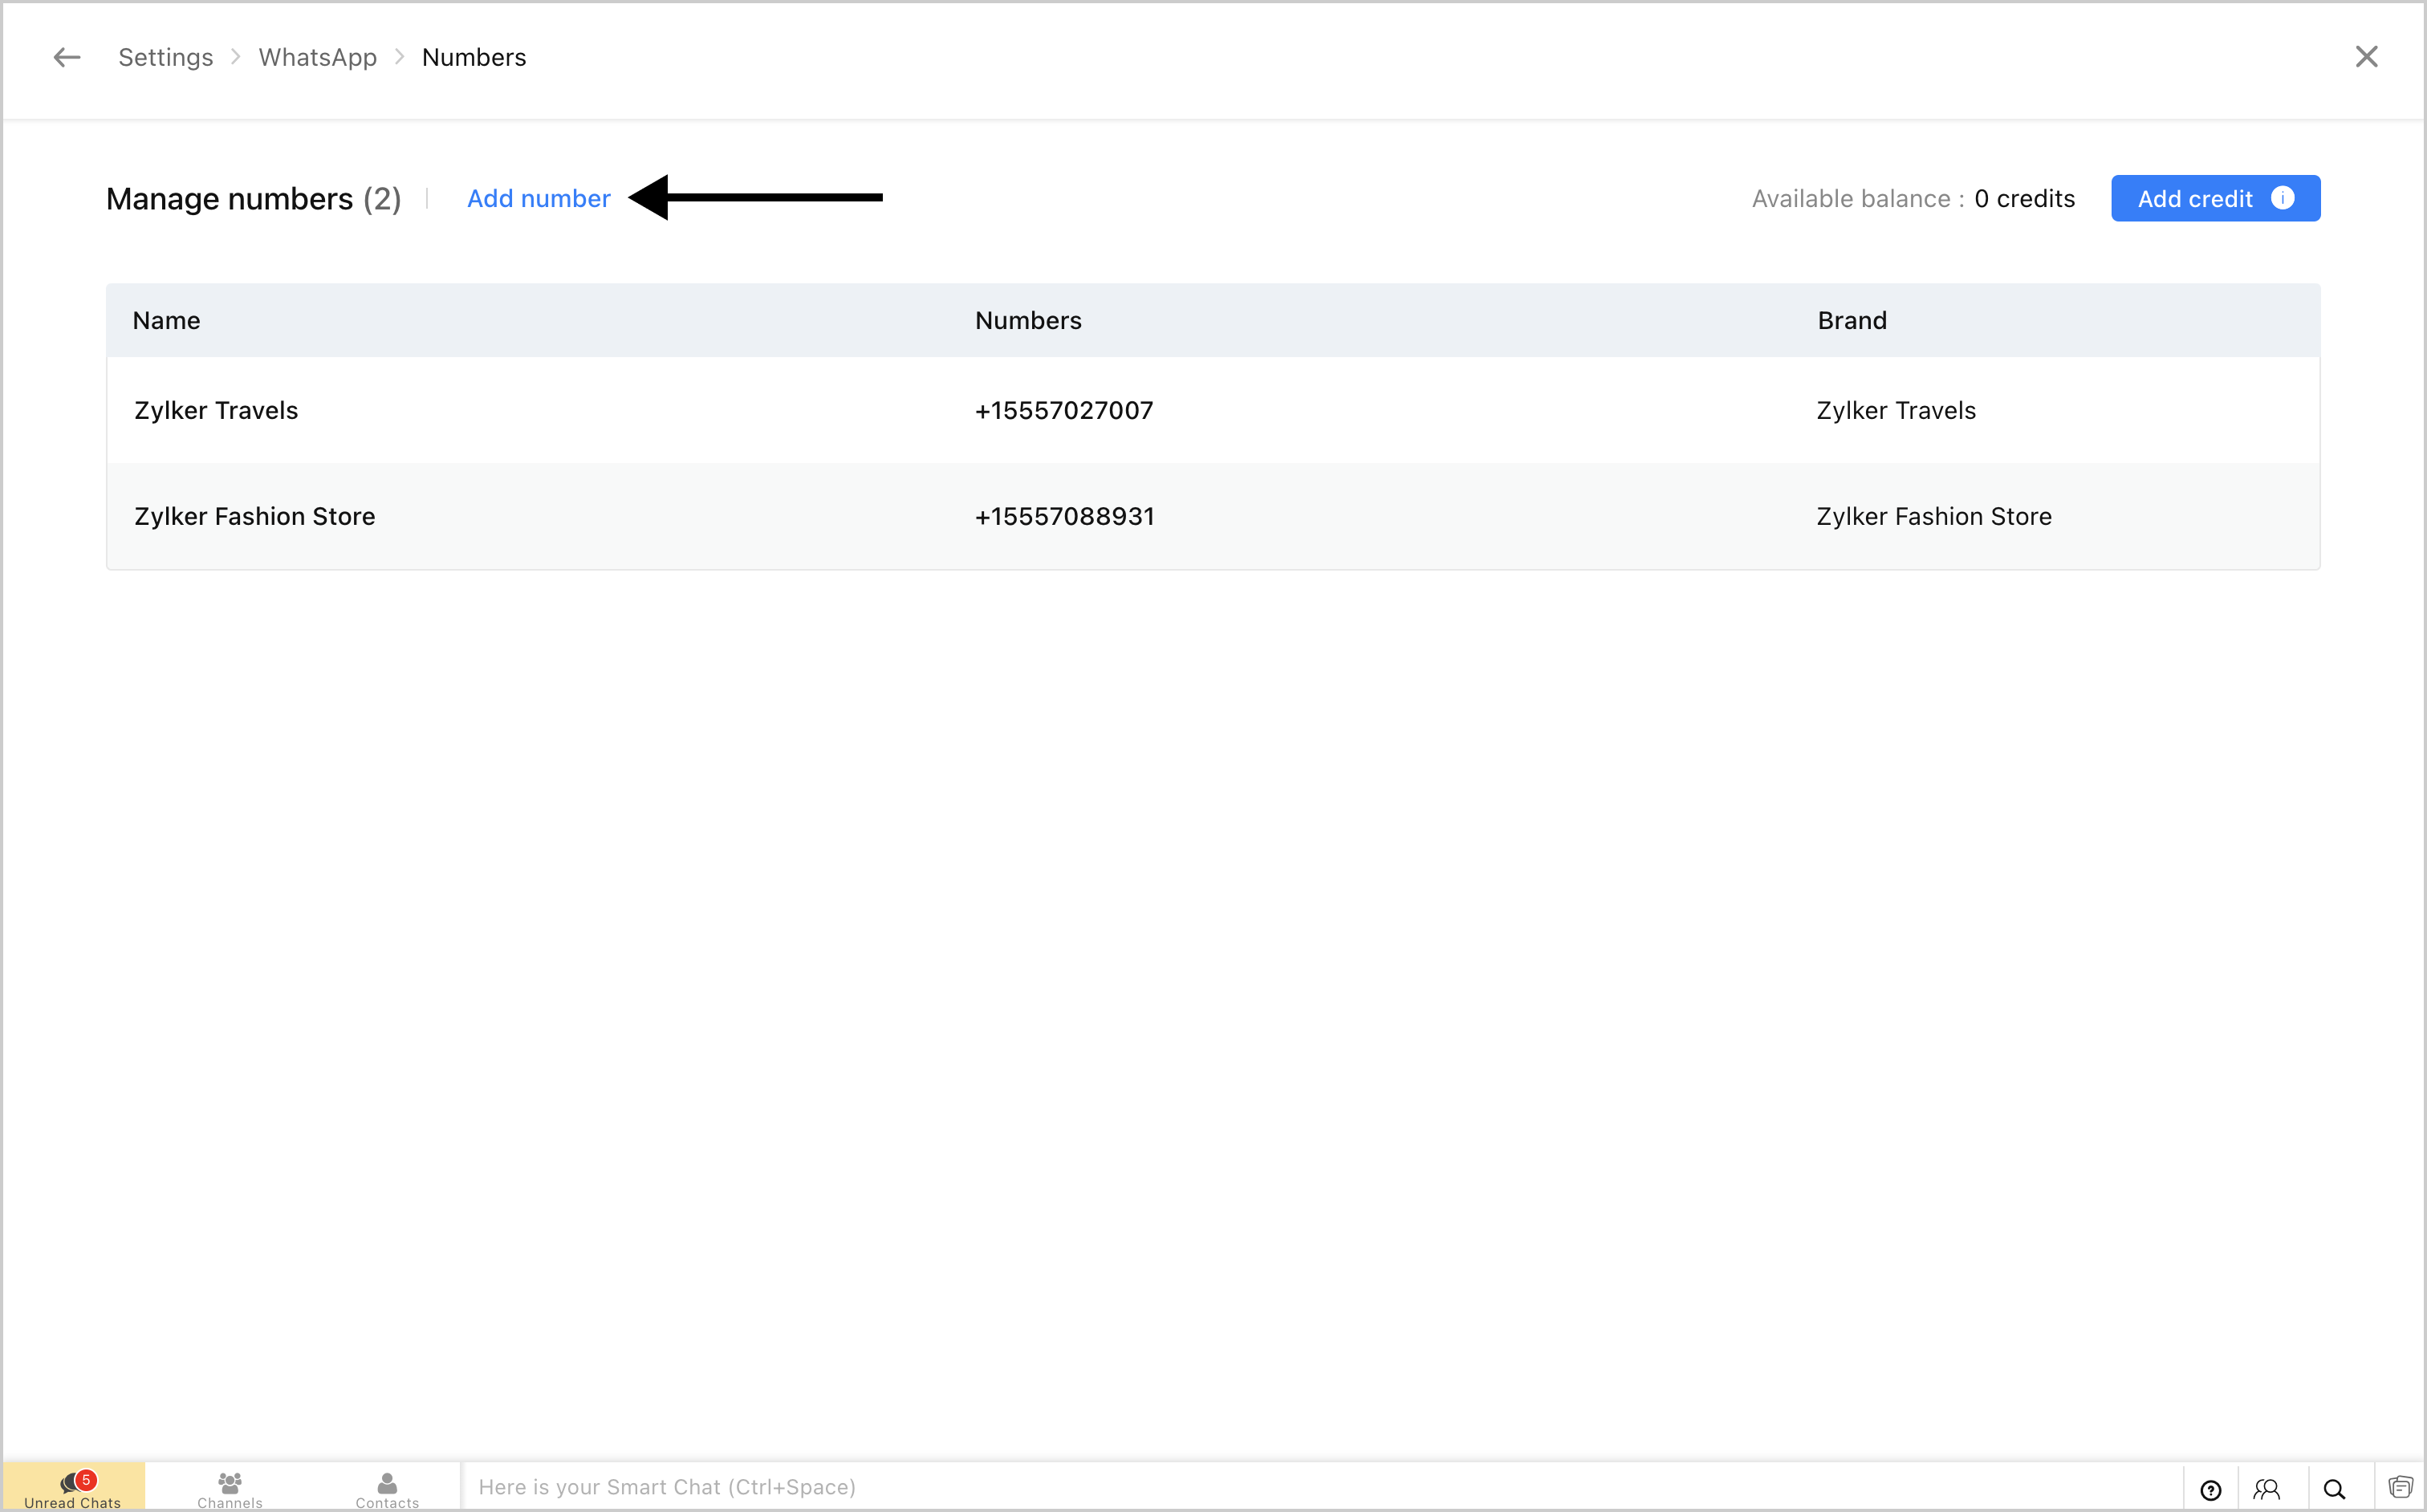Go to Settings breadcrumb
2427x1512 pixels.
[x=166, y=58]
